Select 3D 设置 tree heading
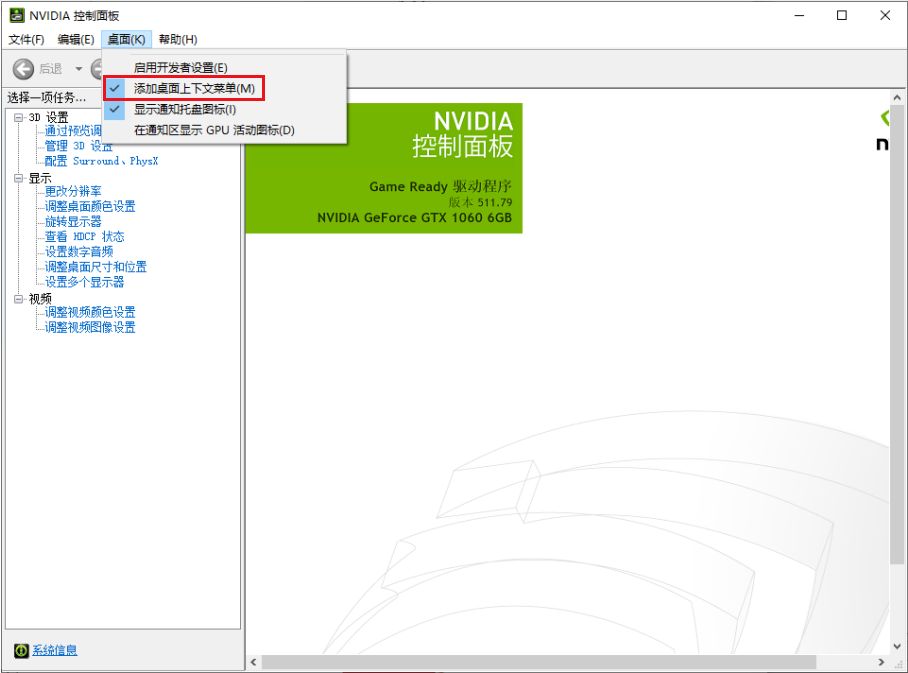 coord(49,118)
